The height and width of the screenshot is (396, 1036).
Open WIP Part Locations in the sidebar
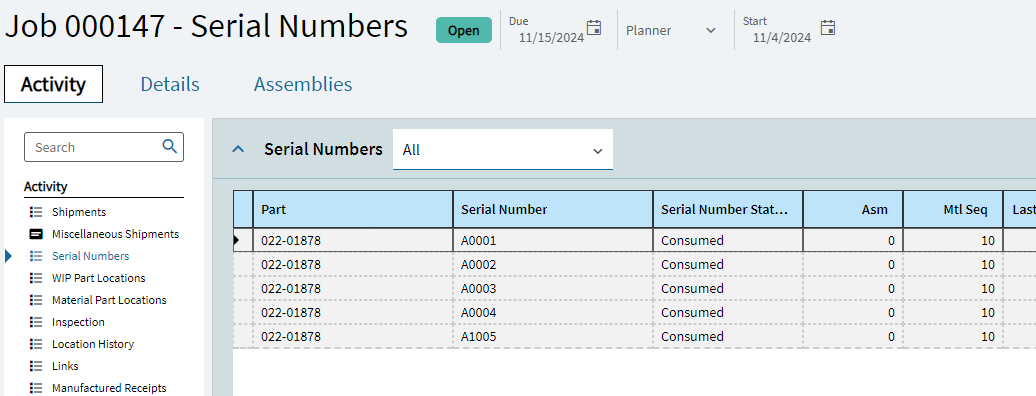[98, 278]
